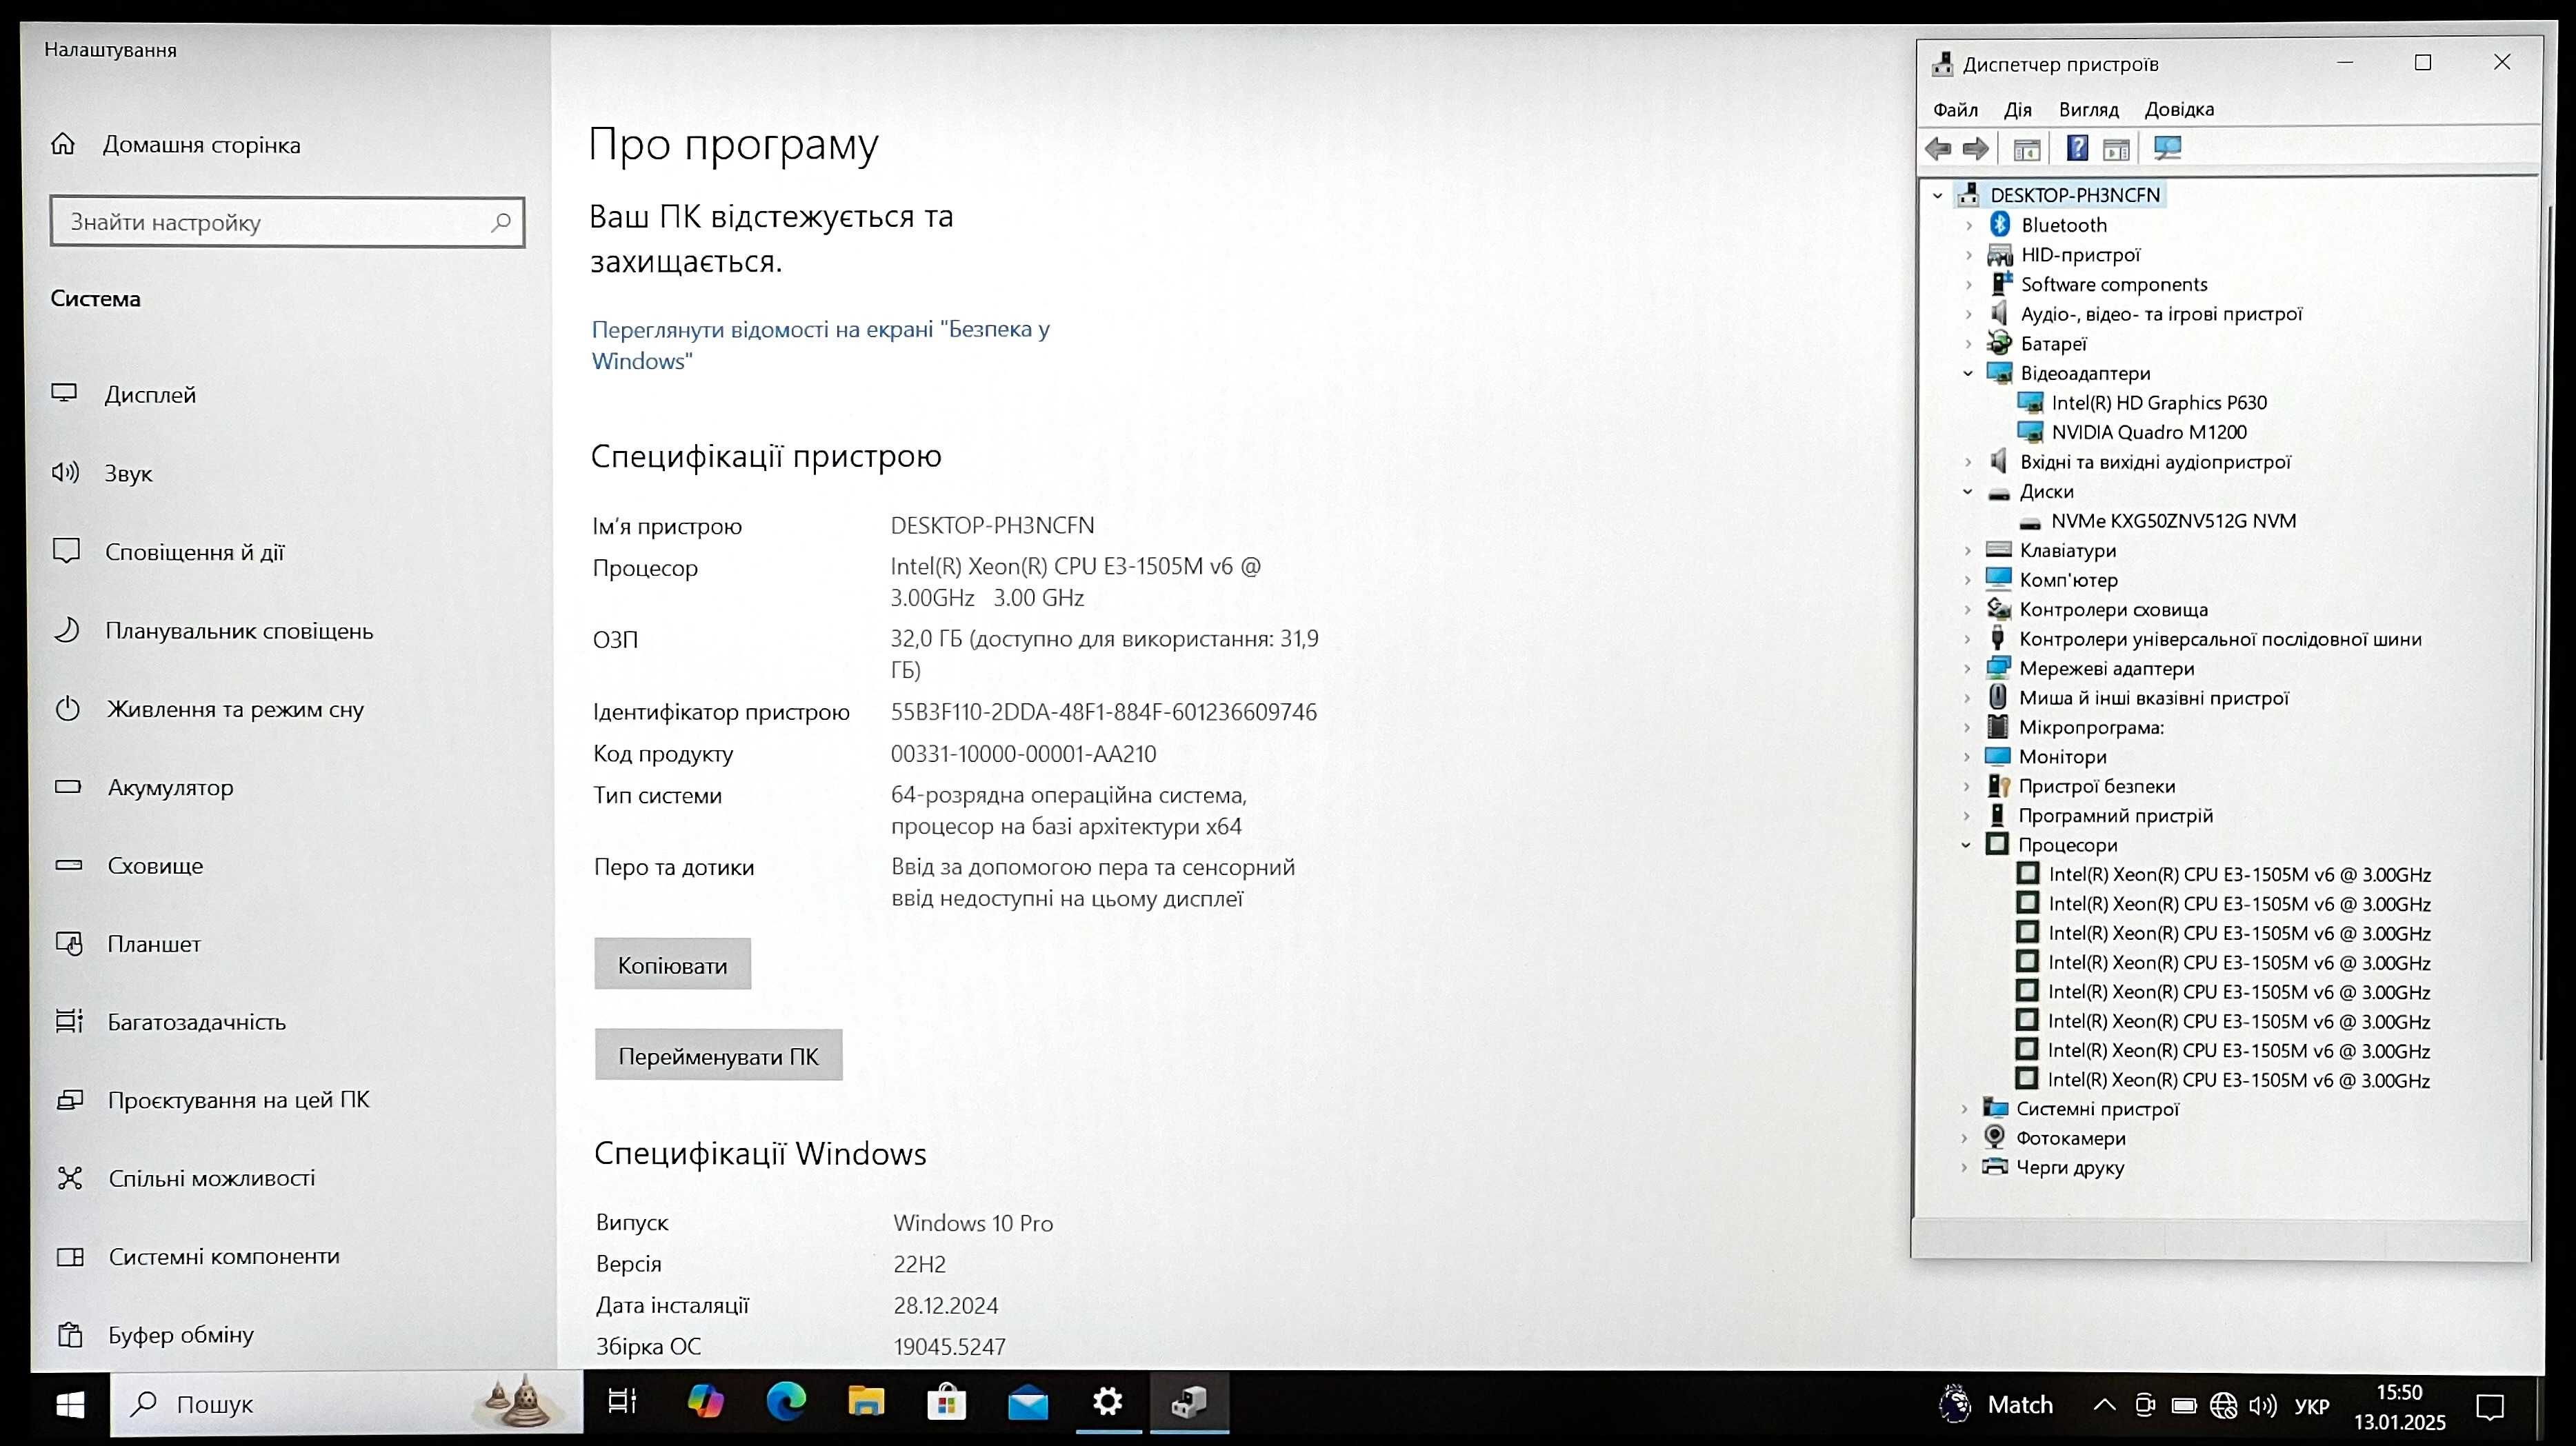Open the Файл menu in Device Manager
2576x1446 pixels.
point(1955,109)
